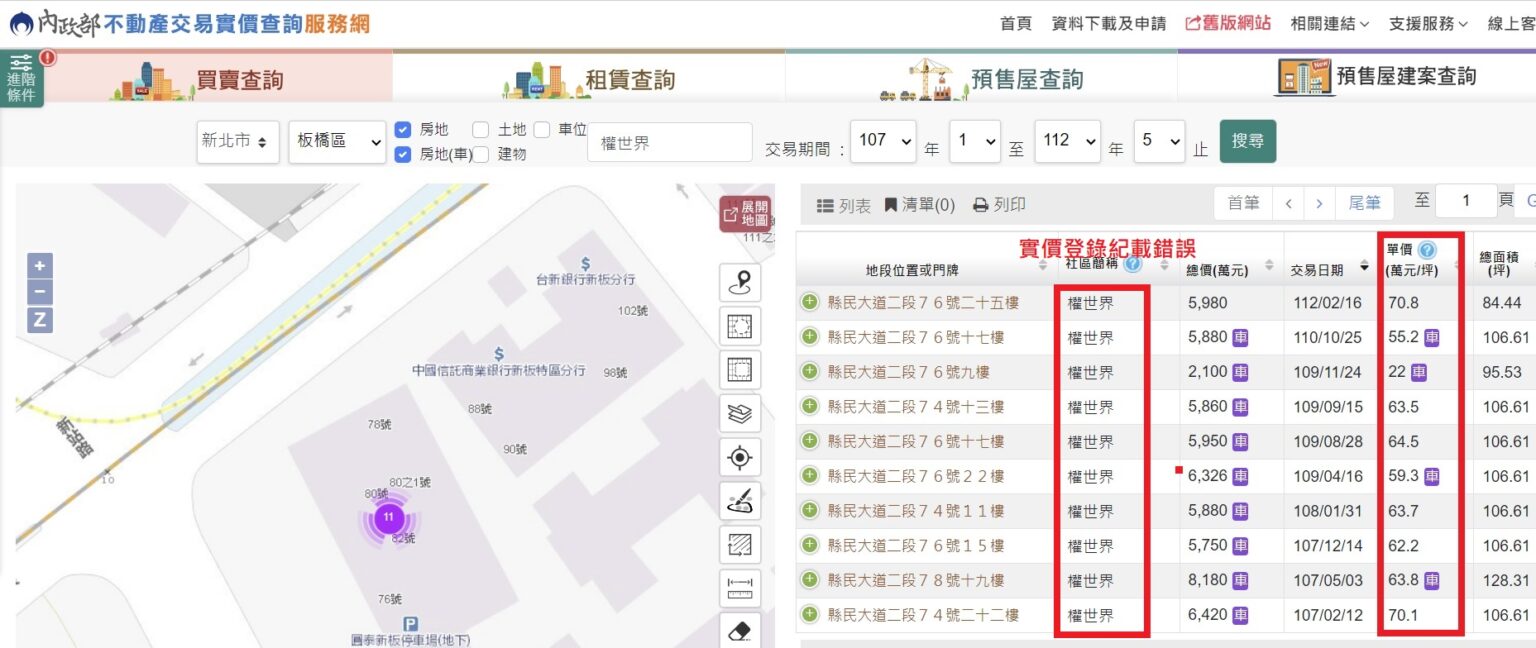Open the map layers tool

point(740,413)
